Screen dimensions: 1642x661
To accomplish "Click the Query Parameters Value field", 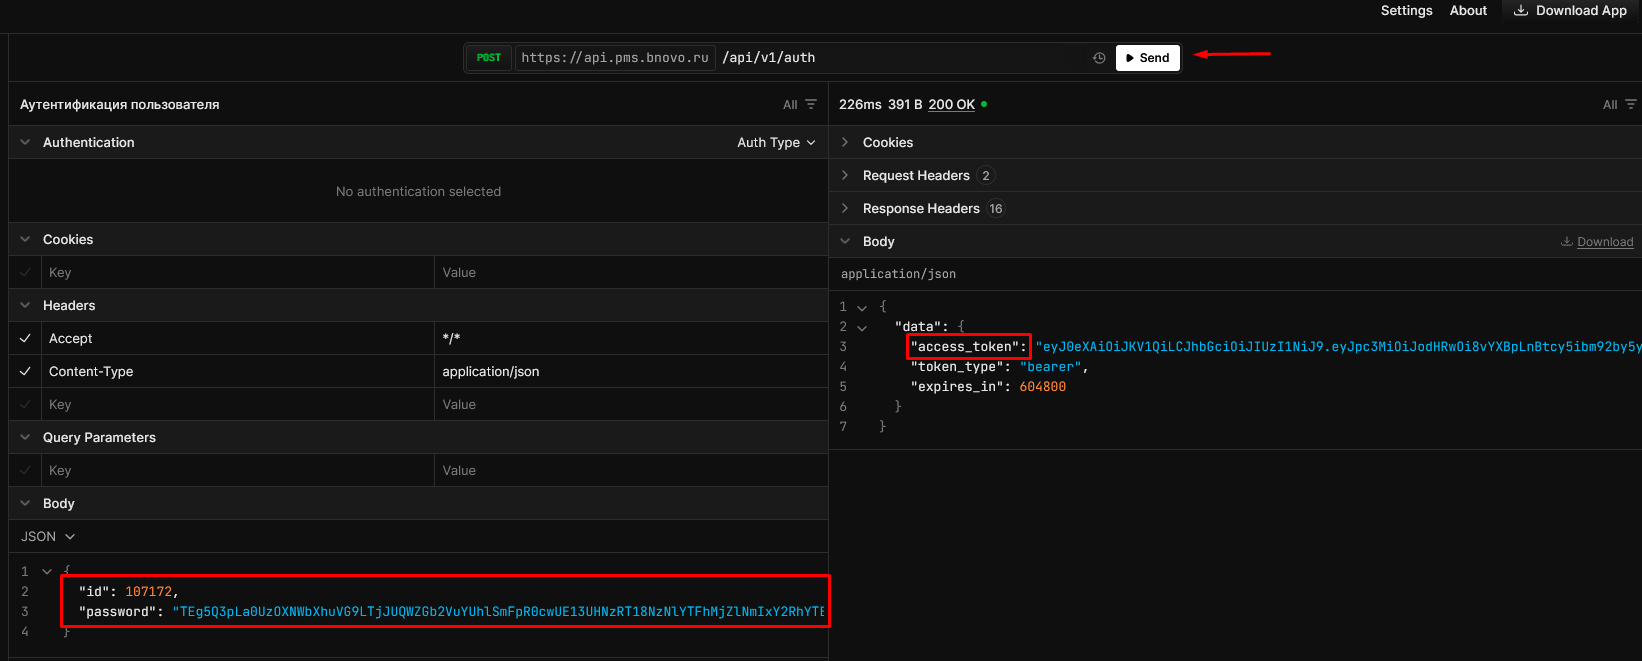I will [x=631, y=470].
